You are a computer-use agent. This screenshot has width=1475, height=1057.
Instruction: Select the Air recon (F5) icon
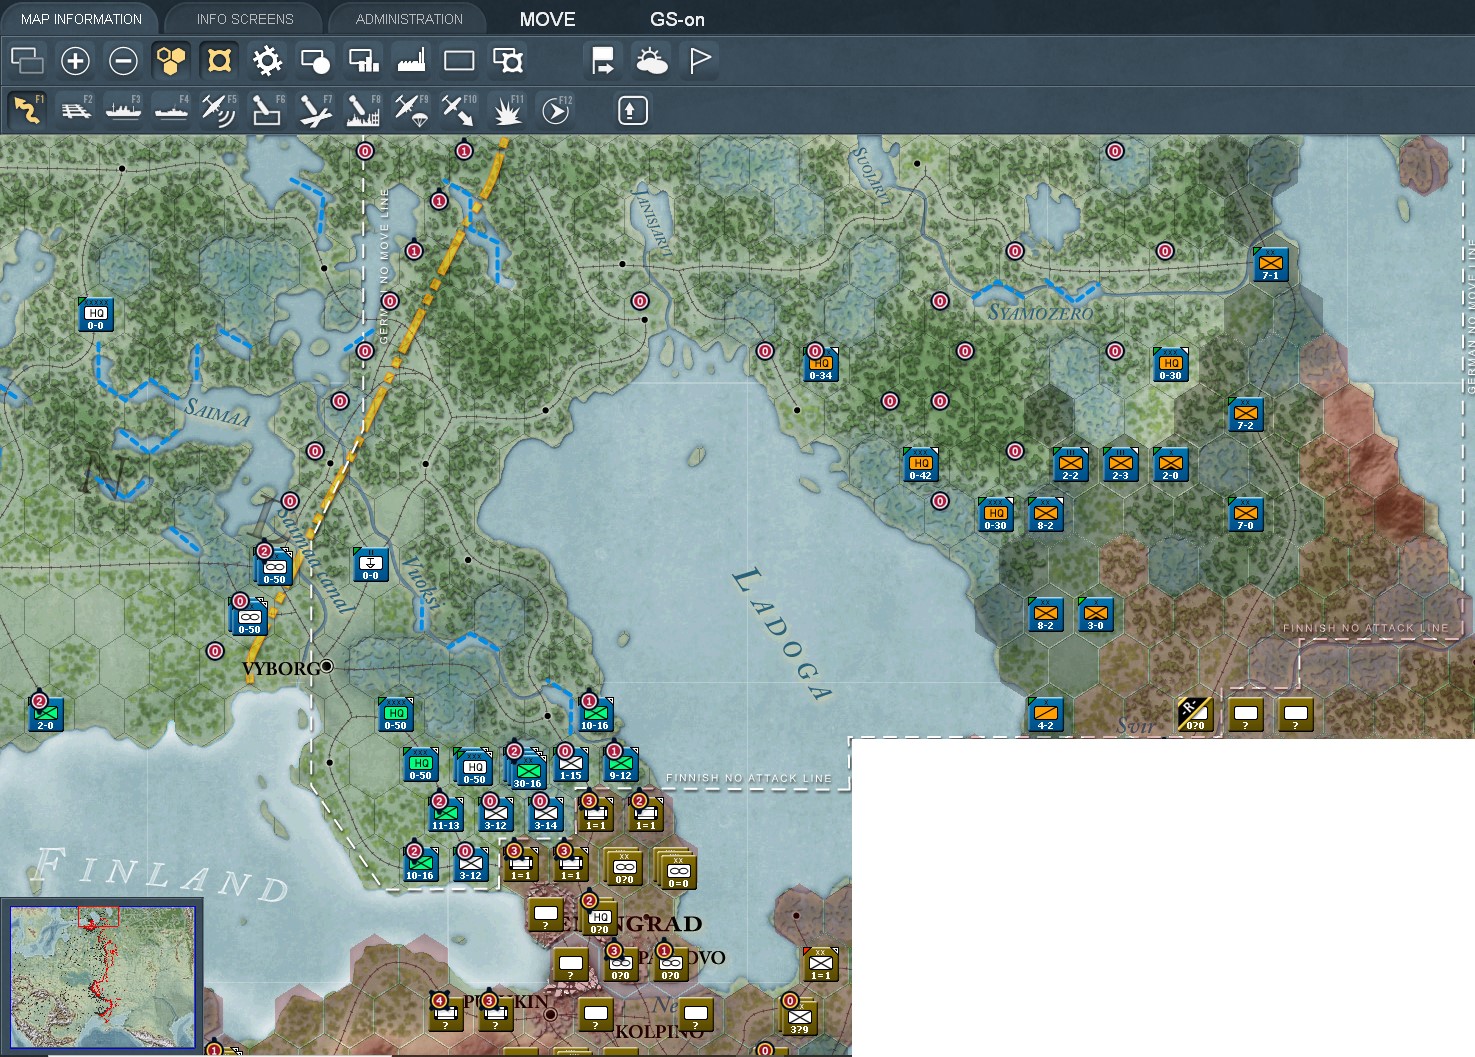[219, 110]
